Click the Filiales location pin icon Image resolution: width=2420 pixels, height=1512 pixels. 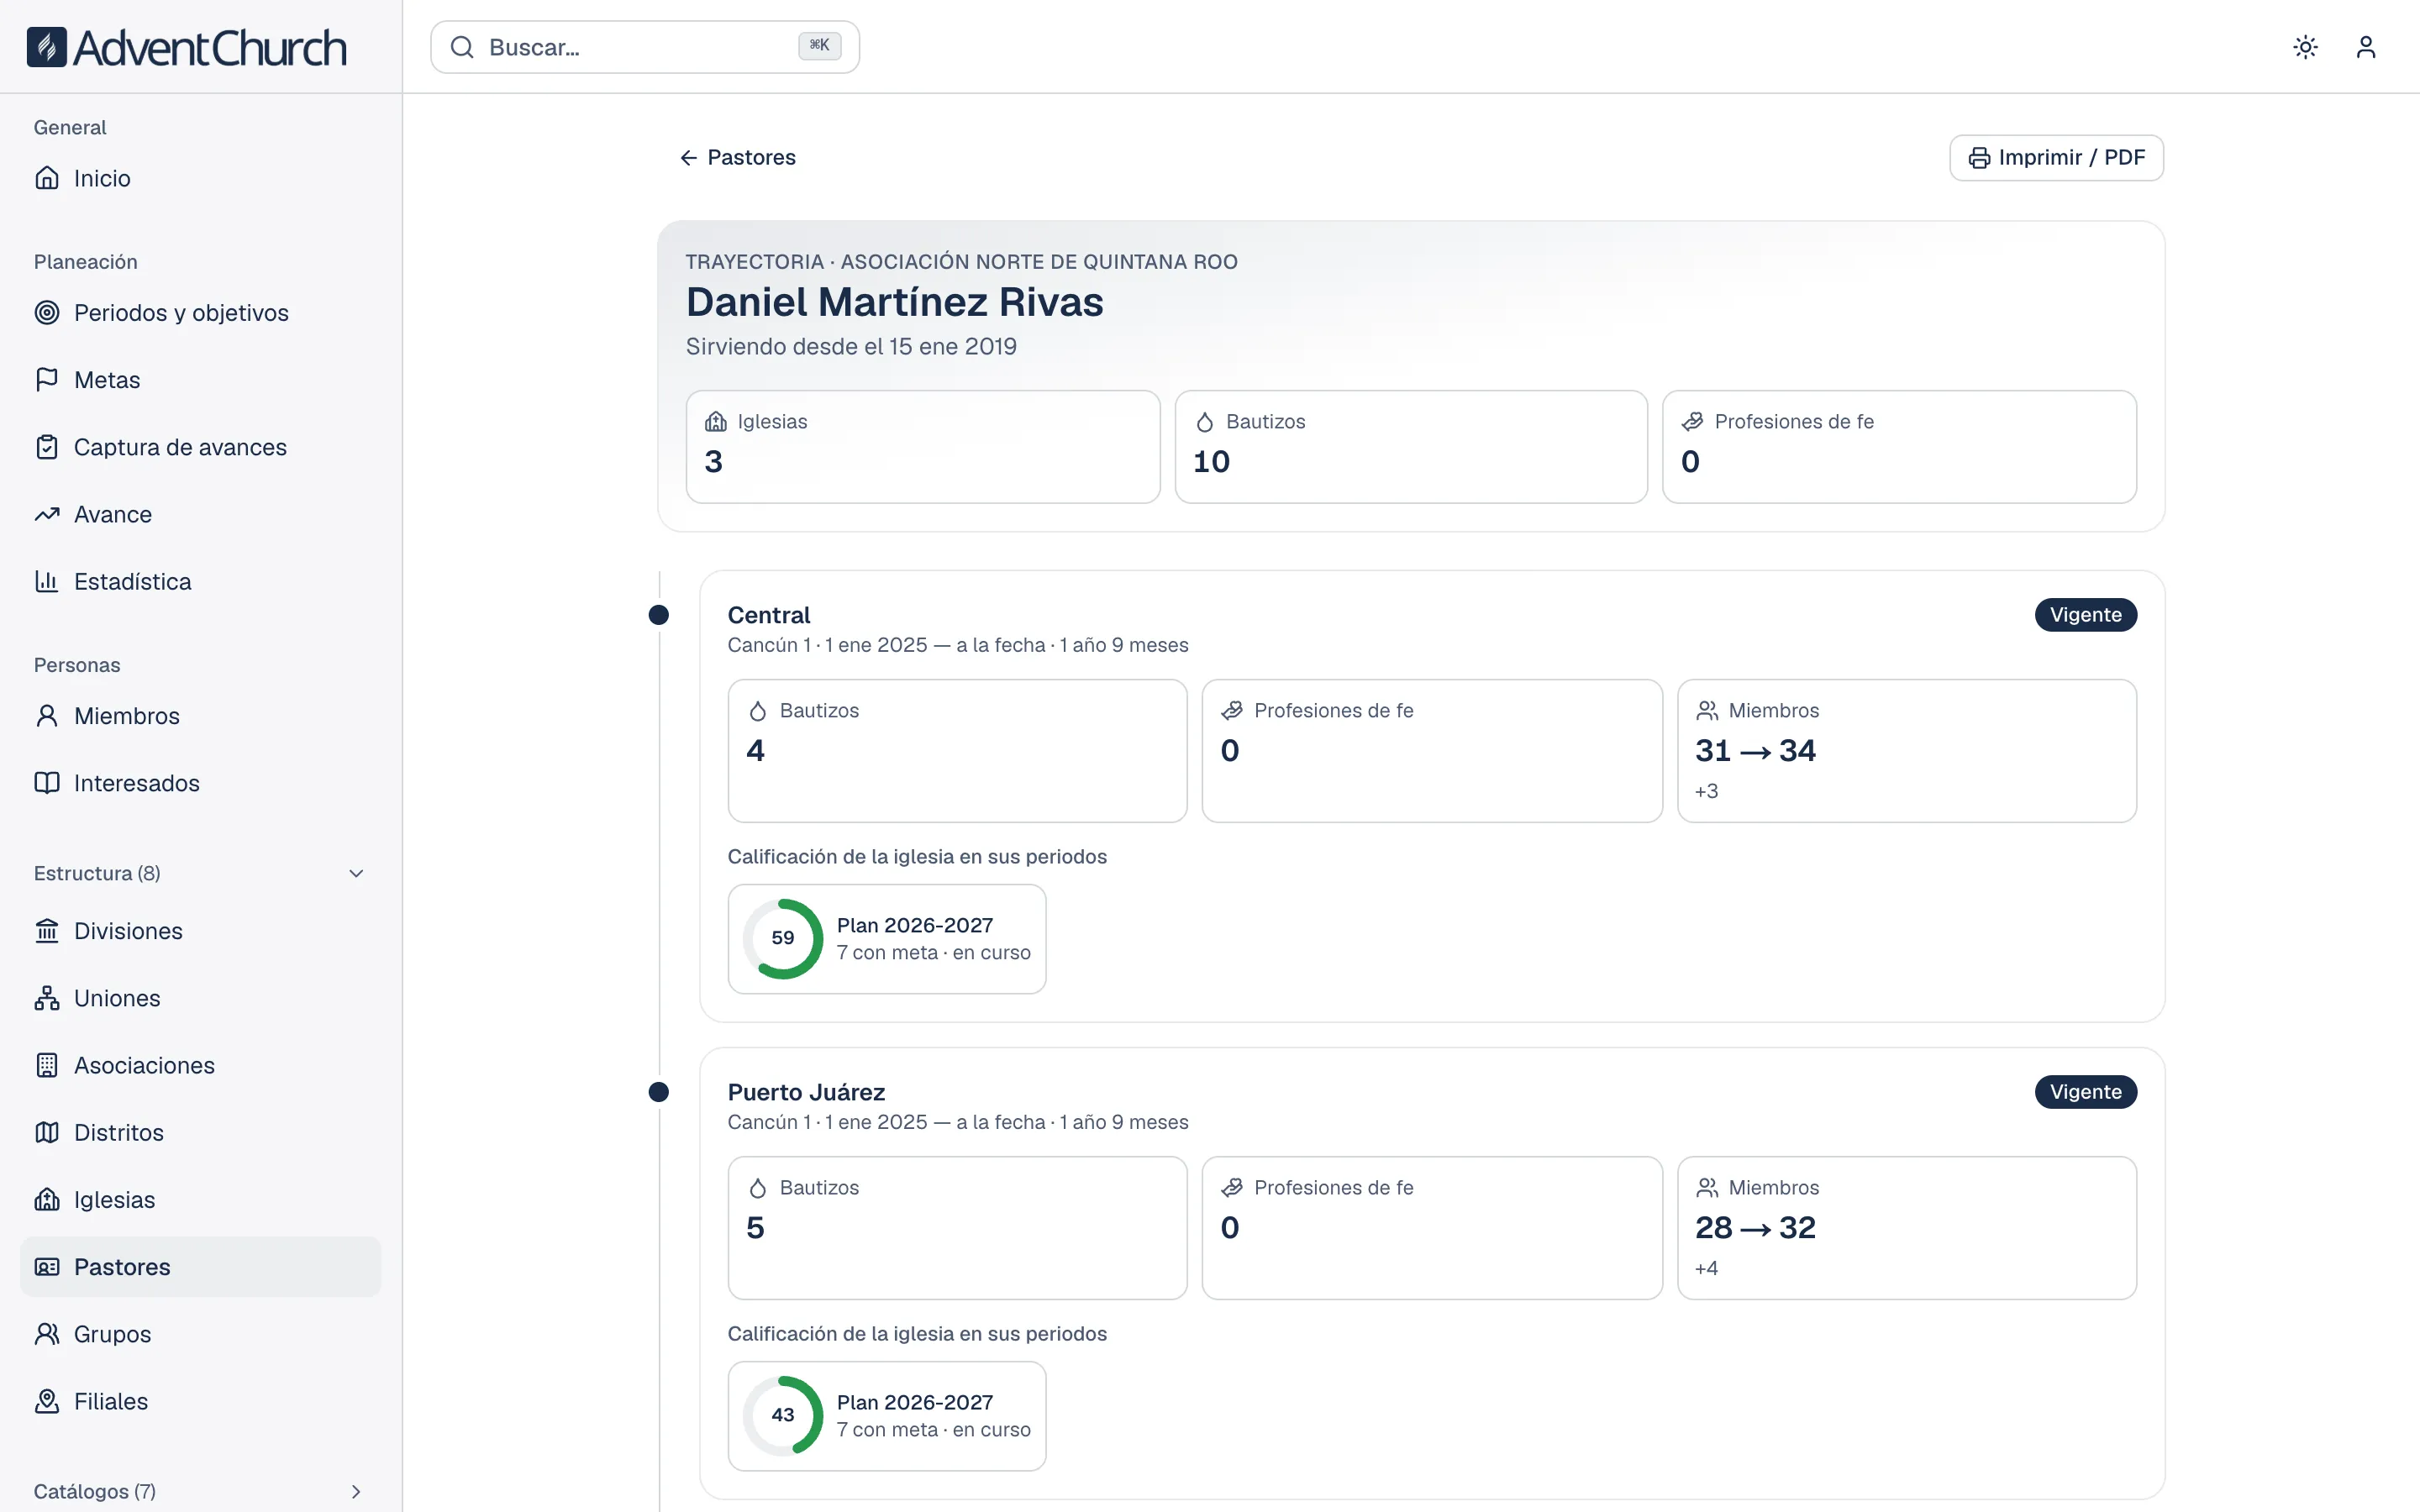pos(47,1401)
